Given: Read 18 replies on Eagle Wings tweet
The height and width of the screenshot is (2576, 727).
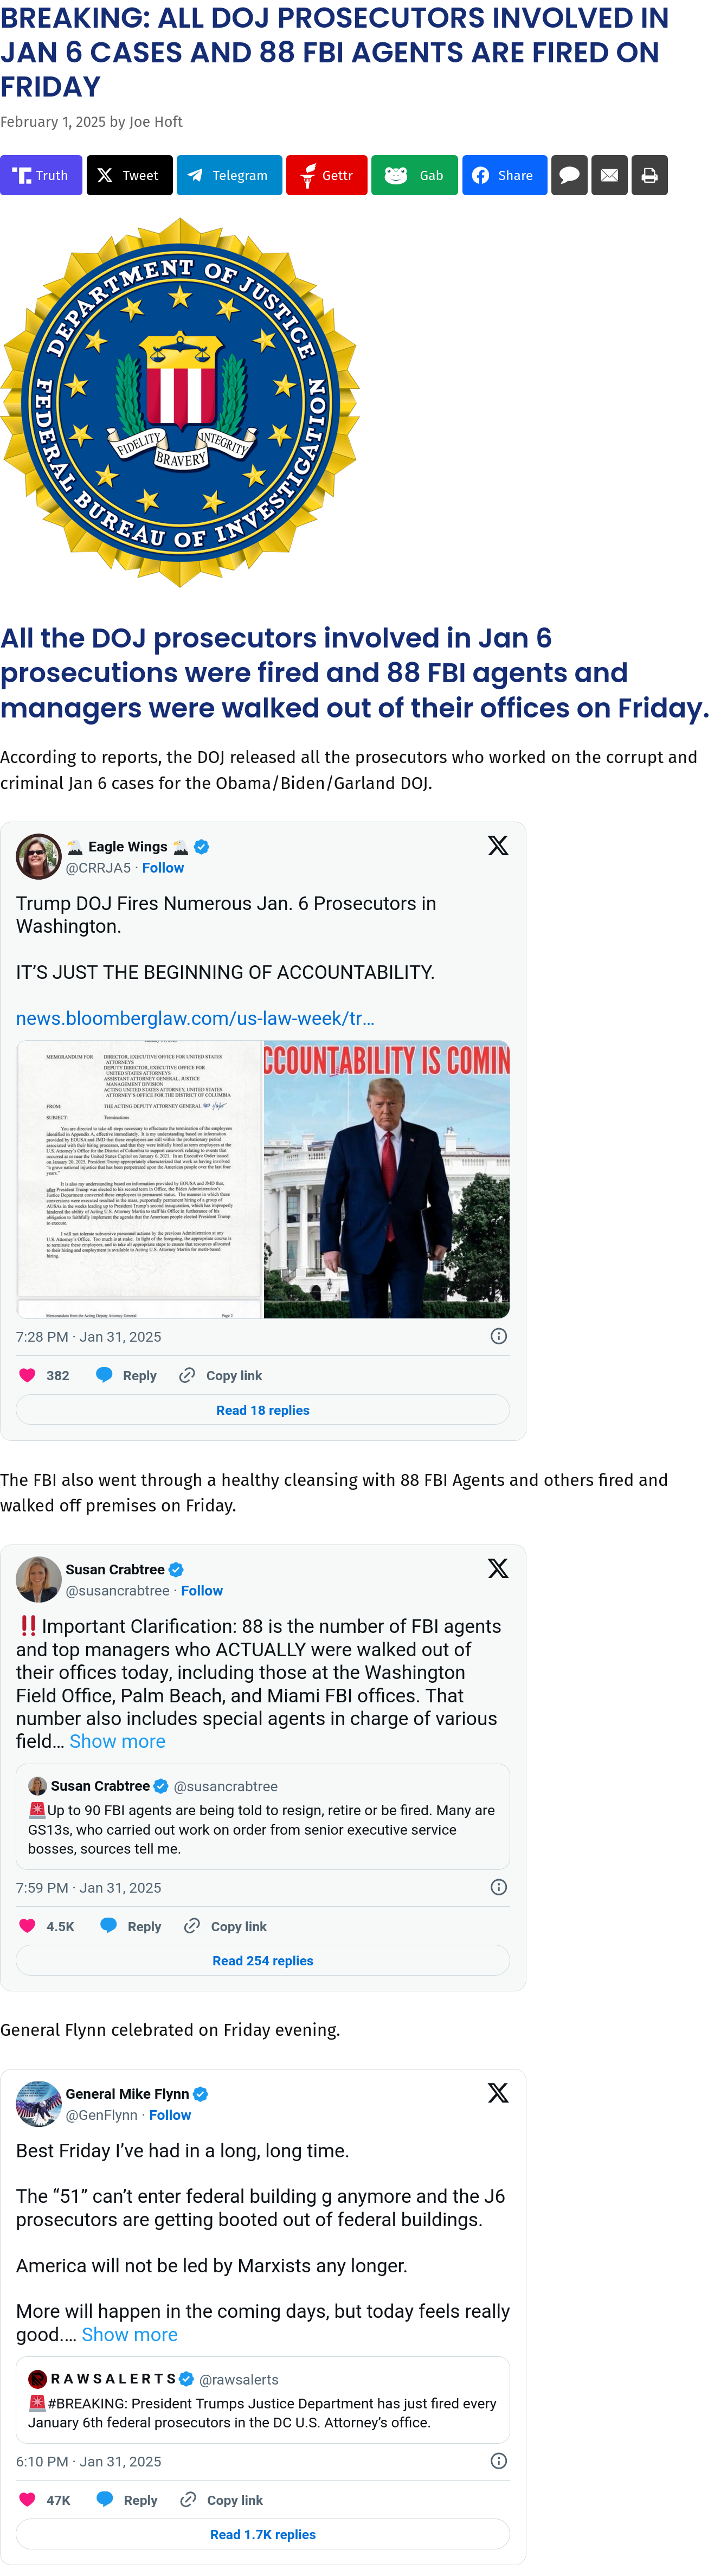Looking at the screenshot, I should point(263,1410).
